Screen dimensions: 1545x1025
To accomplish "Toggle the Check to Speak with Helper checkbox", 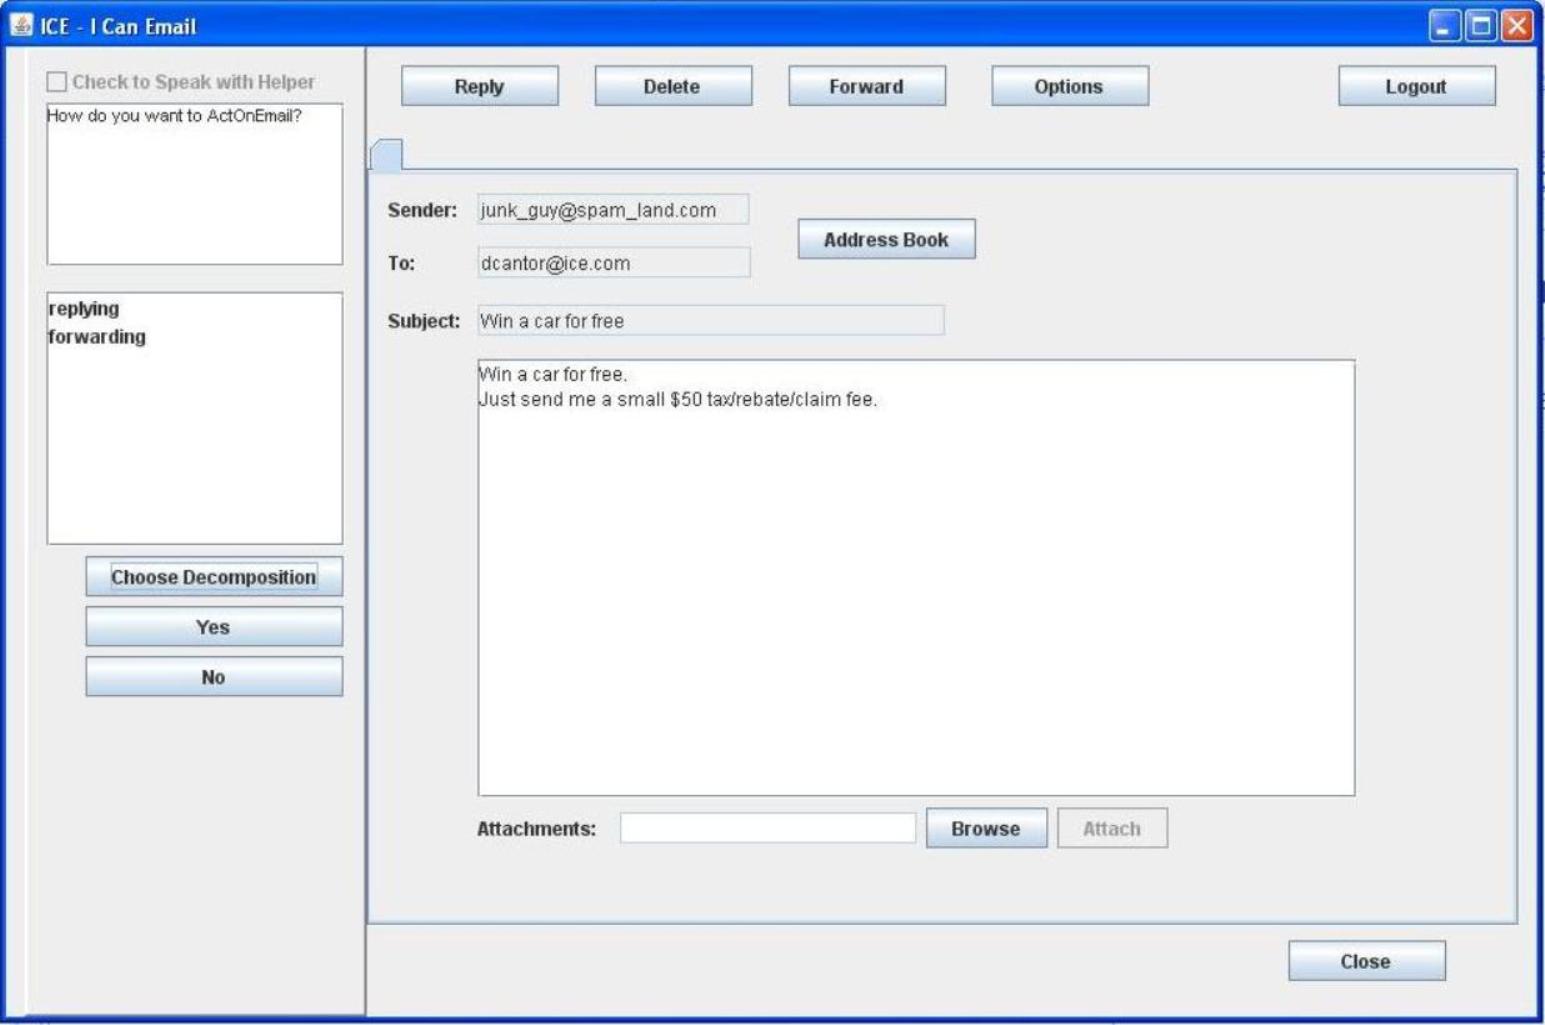I will tap(57, 82).
